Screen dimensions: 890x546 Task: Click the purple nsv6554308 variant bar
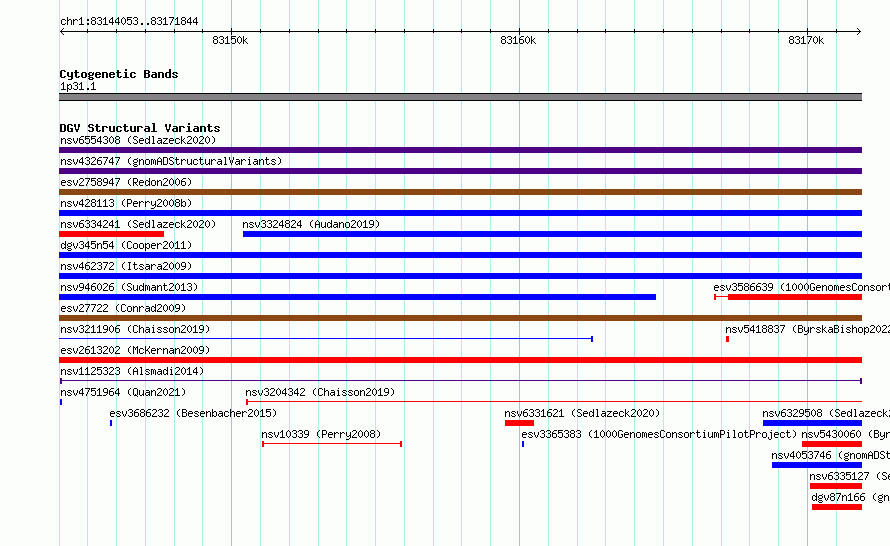(460, 150)
